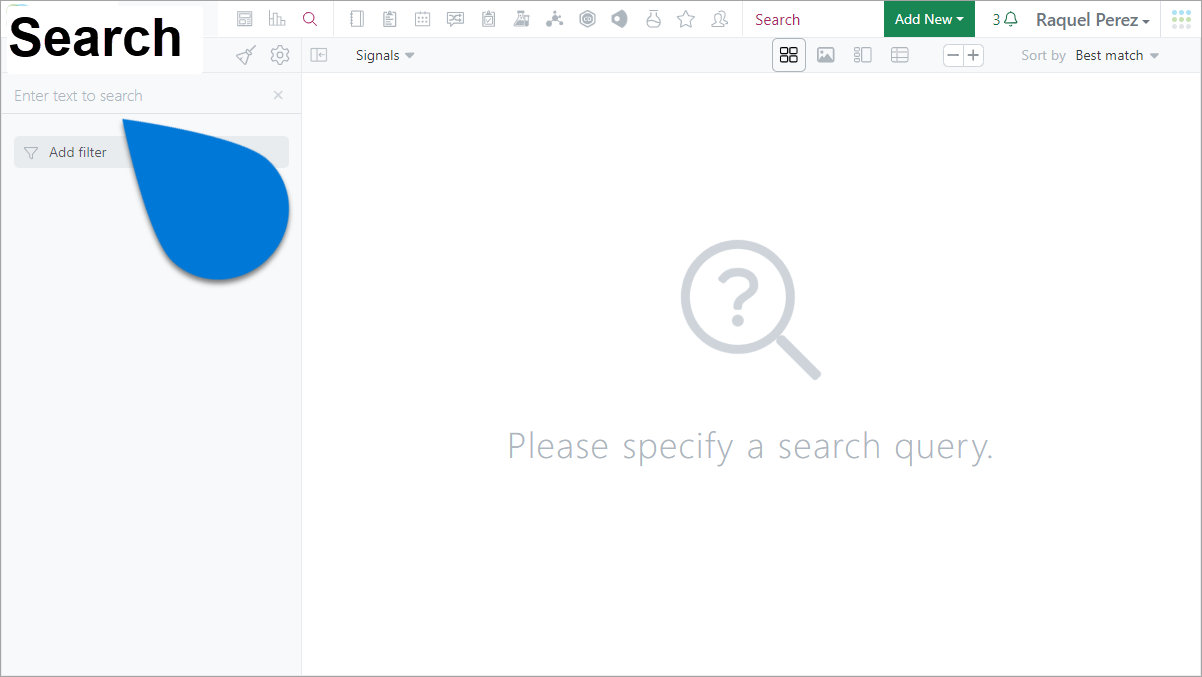Open the Signals type dropdown
The height and width of the screenshot is (677, 1202).
coord(385,55)
